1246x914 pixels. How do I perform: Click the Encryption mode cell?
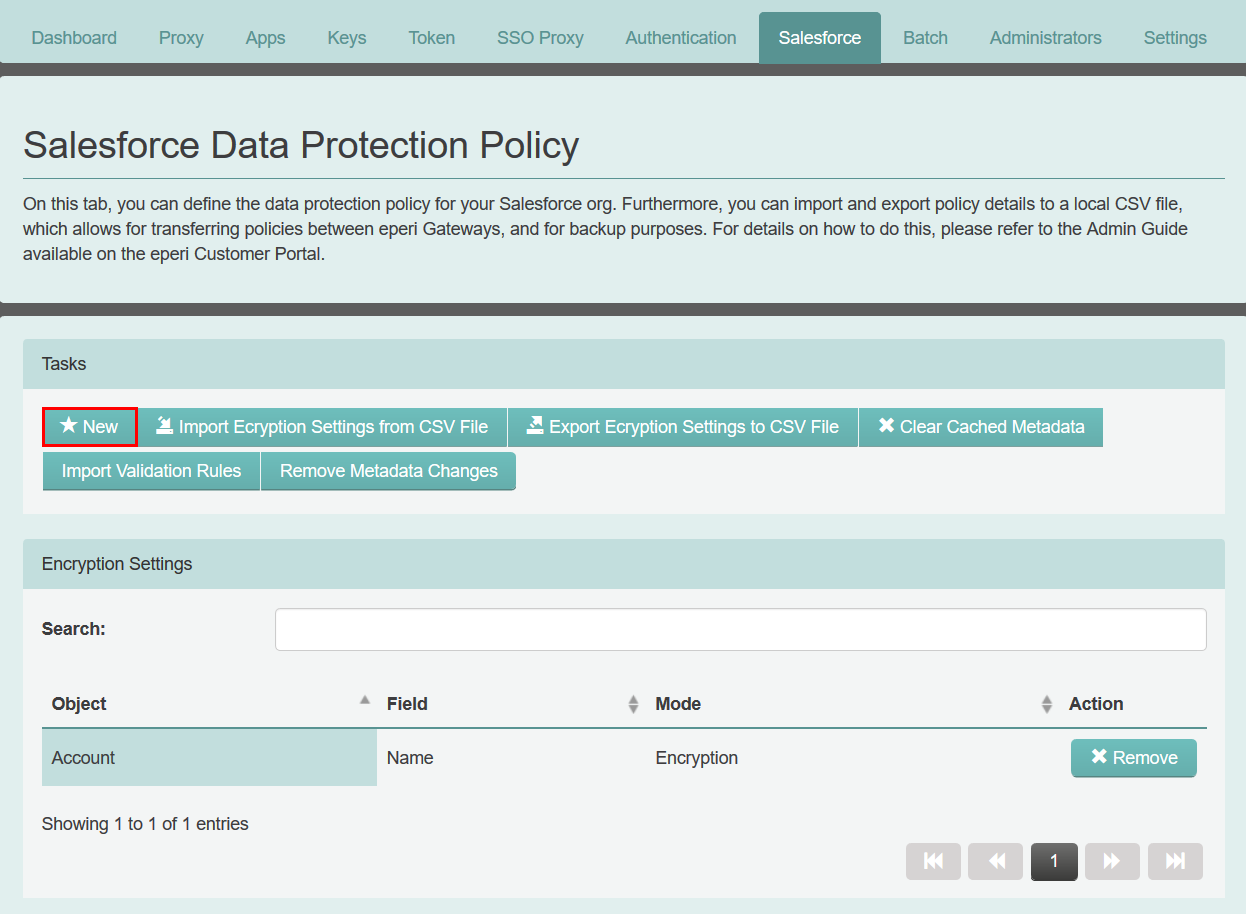pos(852,758)
